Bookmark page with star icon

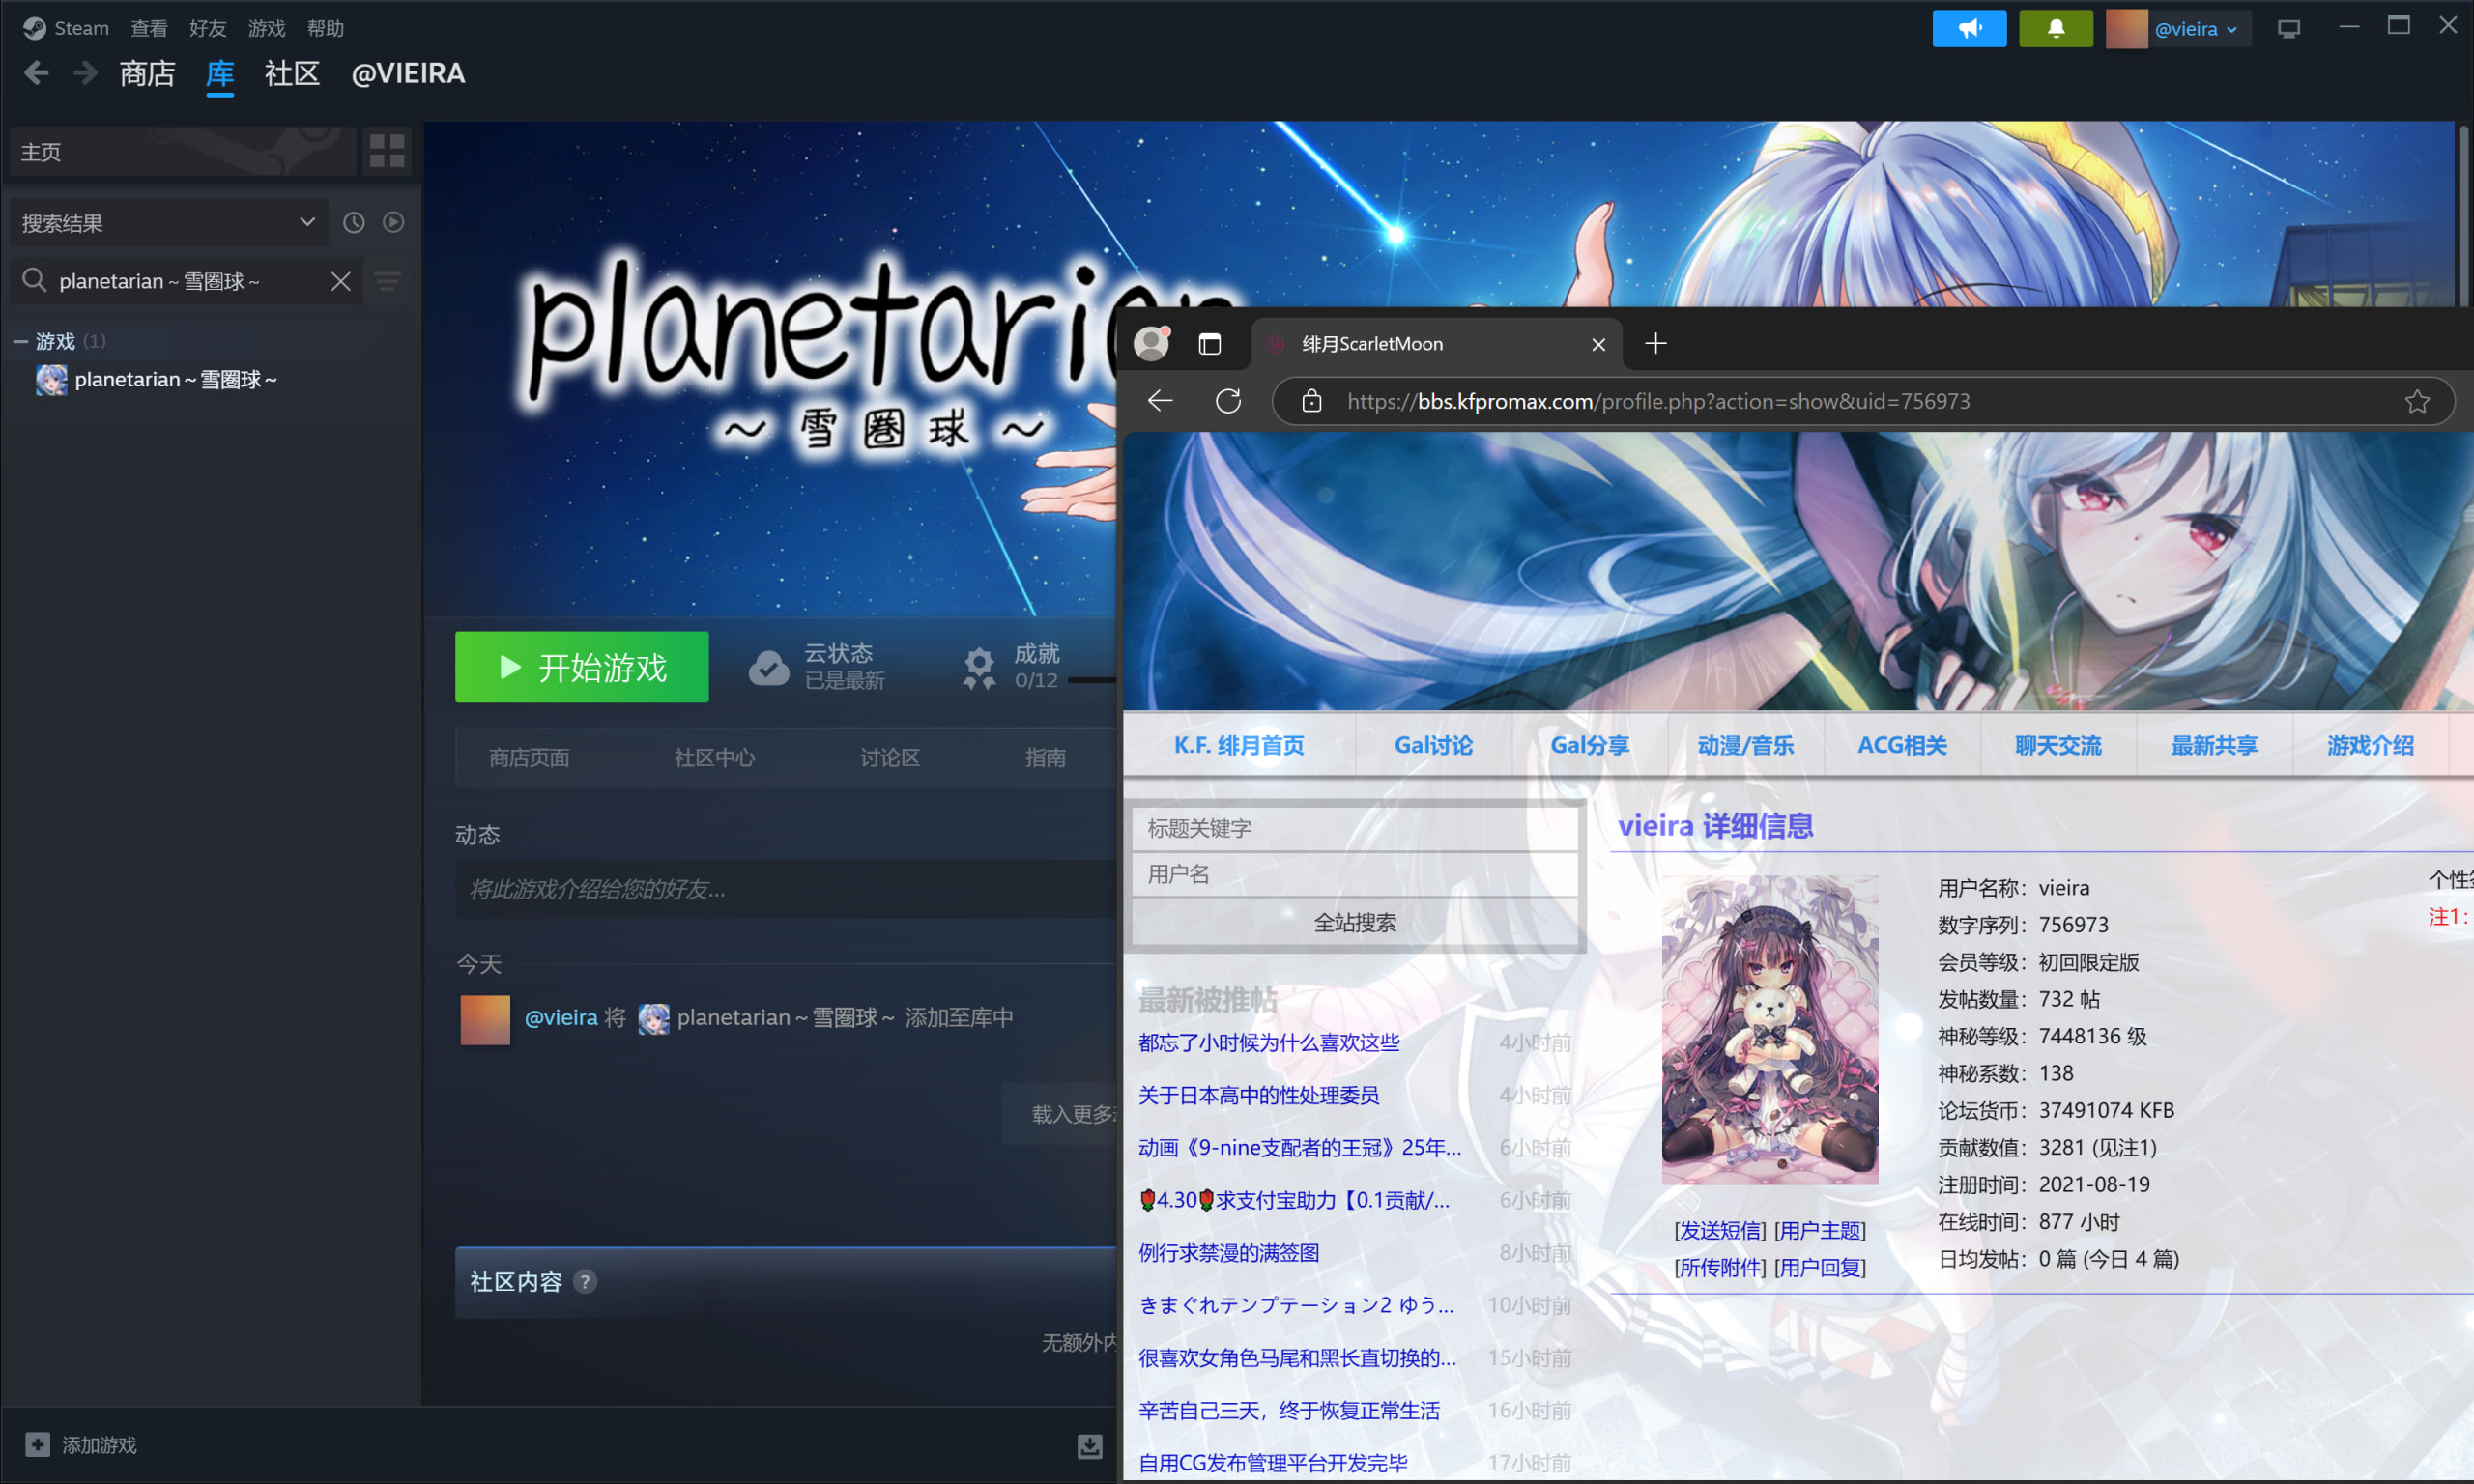tap(2417, 401)
